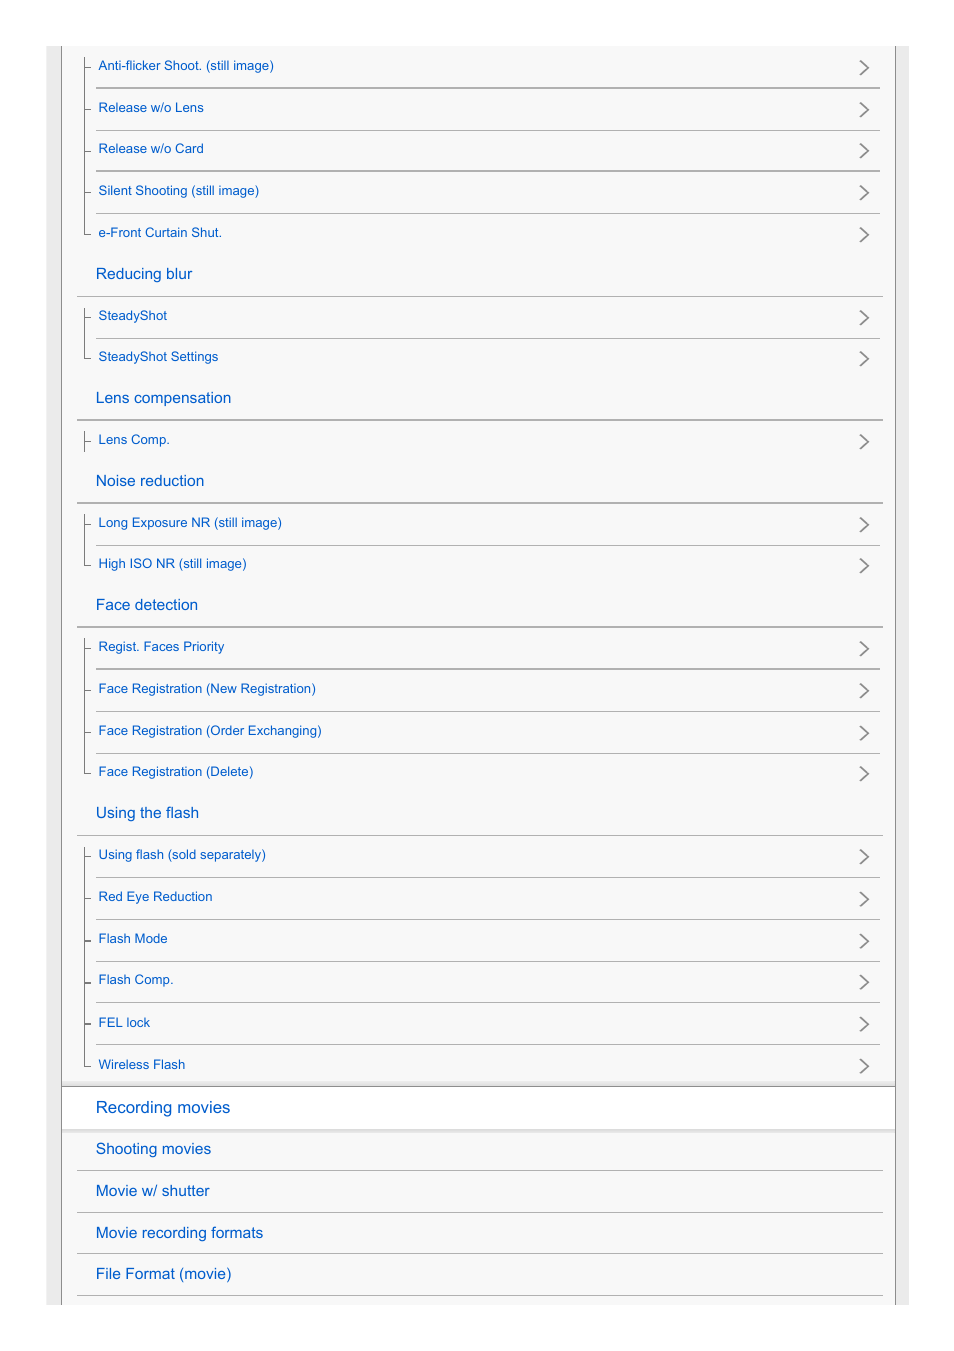Open Red Eye Reduction topic
The image size is (954, 1351).
coord(155,897)
